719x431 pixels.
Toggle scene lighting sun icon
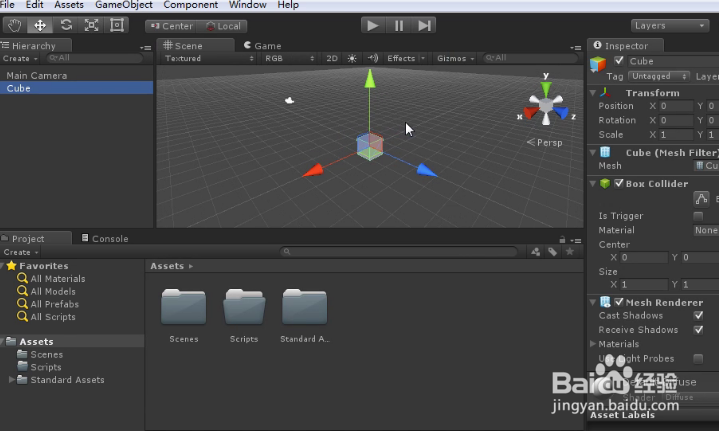[352, 58]
